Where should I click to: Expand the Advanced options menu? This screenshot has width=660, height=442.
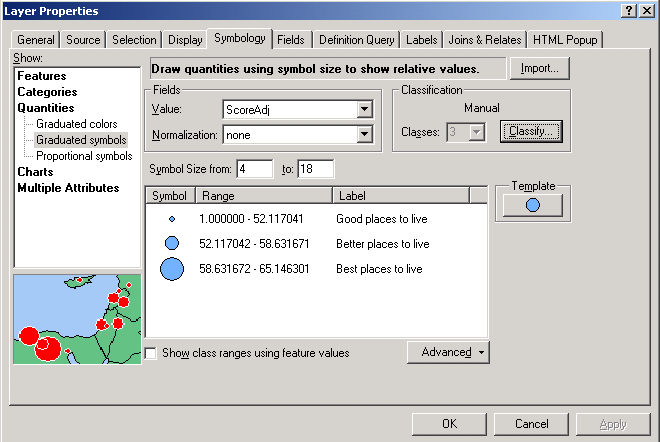(x=448, y=352)
